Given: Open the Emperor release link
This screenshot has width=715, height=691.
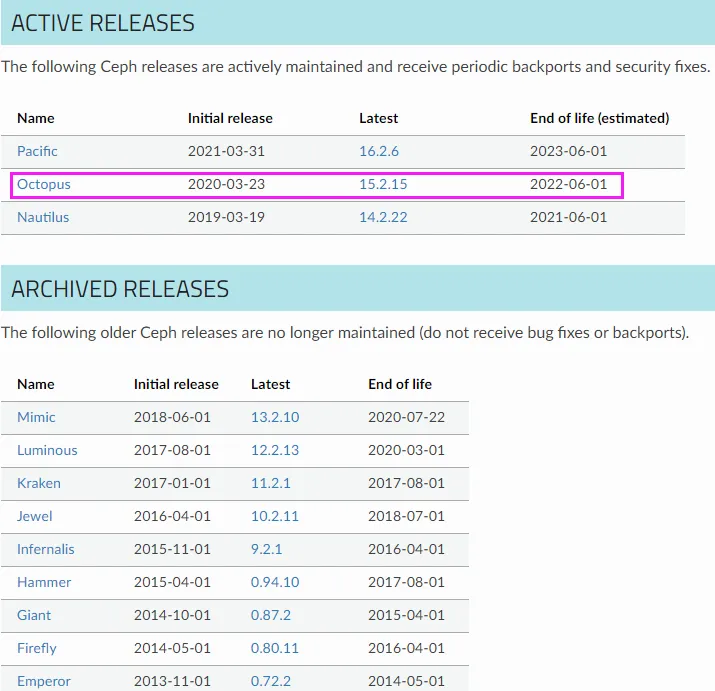Looking at the screenshot, I should click(x=44, y=681).
